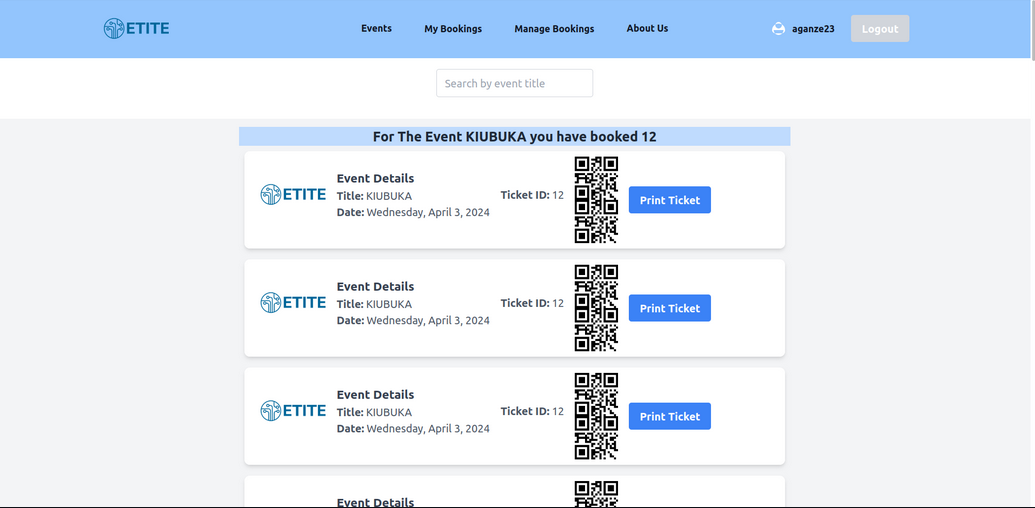Print the second KIUBUKA ticket
This screenshot has width=1035, height=508.
click(670, 308)
